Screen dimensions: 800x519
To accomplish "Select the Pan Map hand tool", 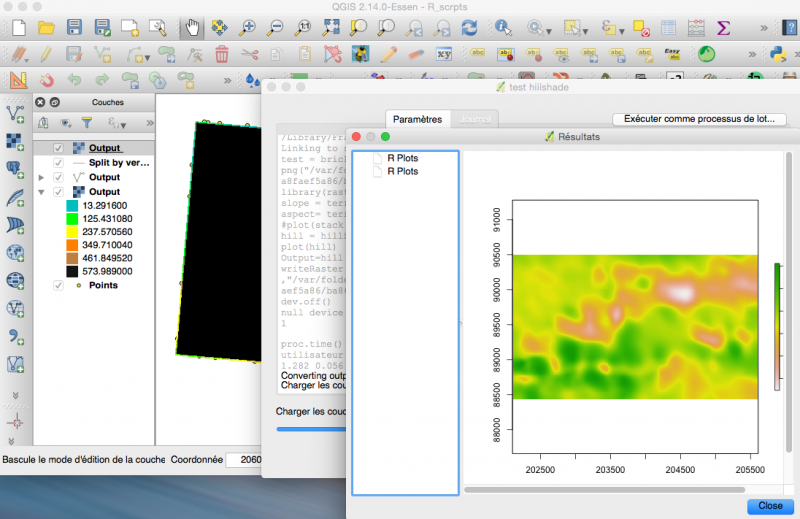I will click(192, 28).
